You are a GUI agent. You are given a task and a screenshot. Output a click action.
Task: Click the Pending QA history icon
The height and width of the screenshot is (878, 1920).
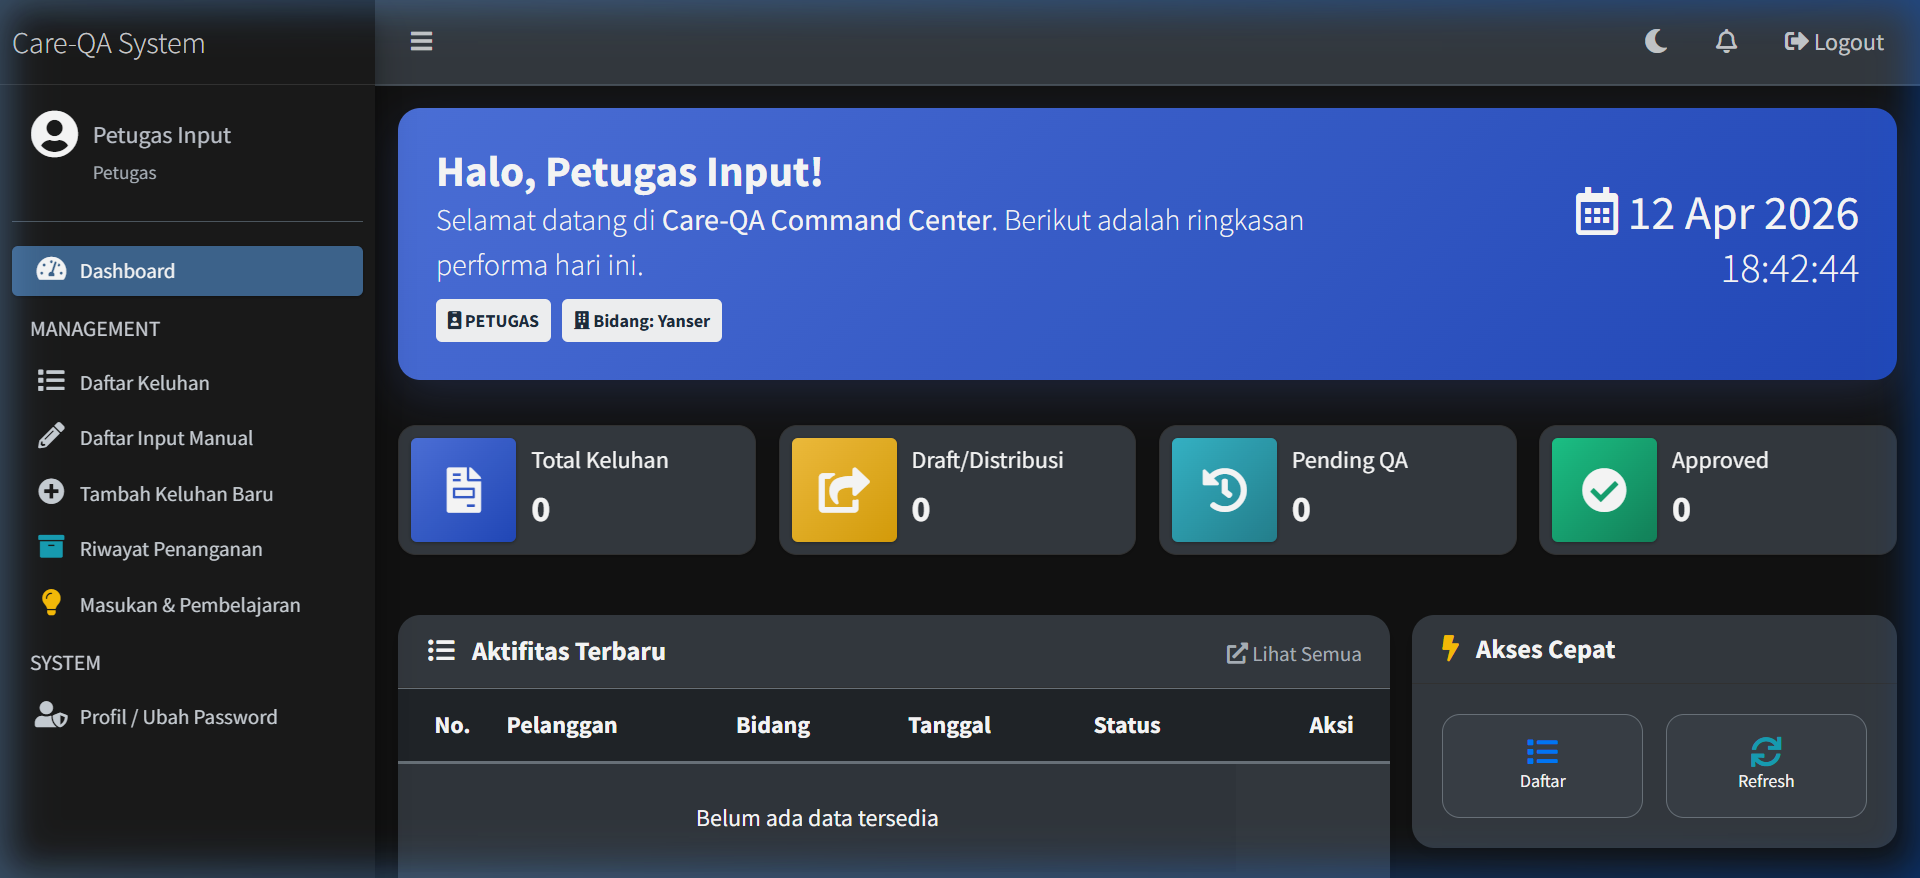[x=1224, y=490]
